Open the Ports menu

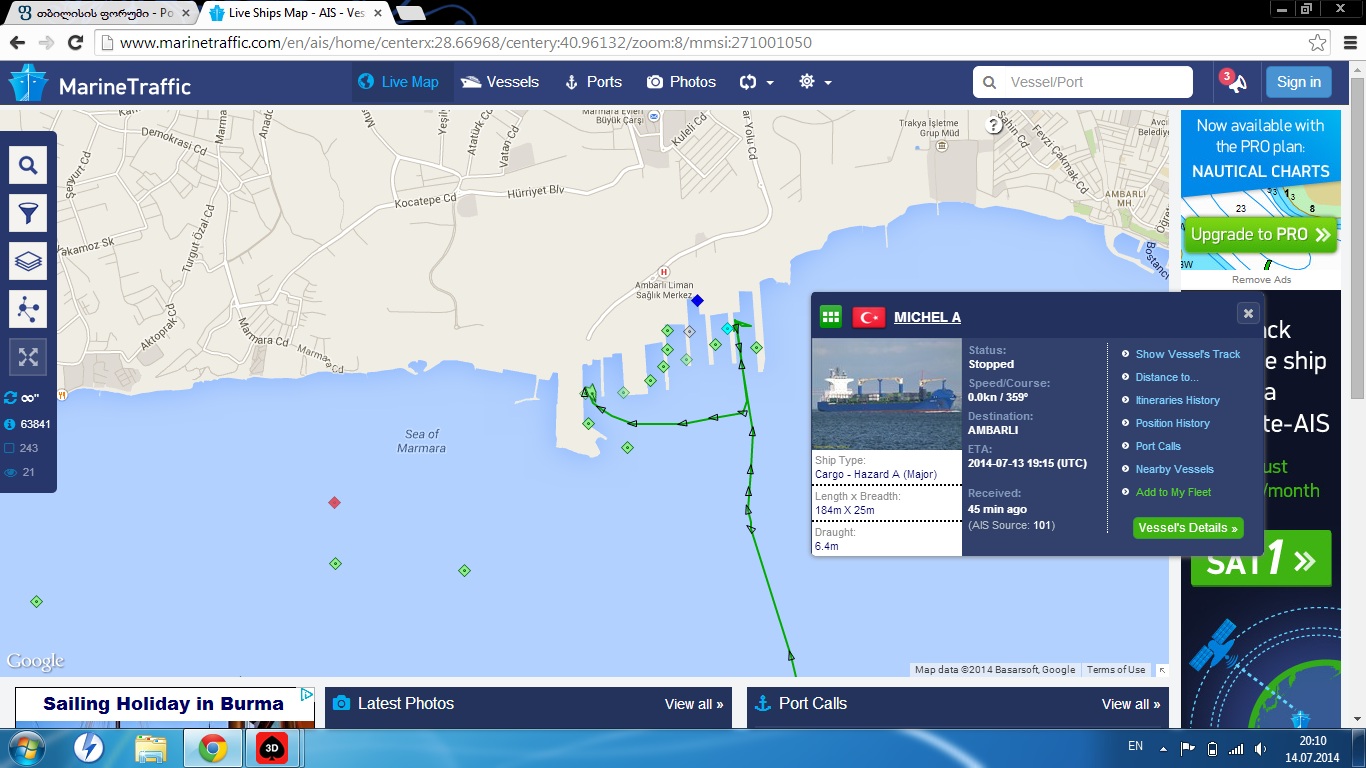pyautogui.click(x=593, y=82)
